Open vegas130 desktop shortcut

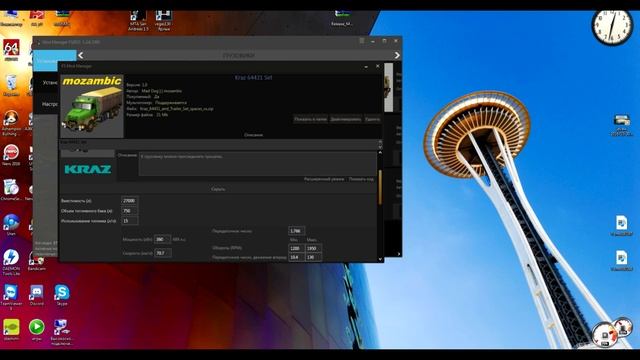point(163,21)
